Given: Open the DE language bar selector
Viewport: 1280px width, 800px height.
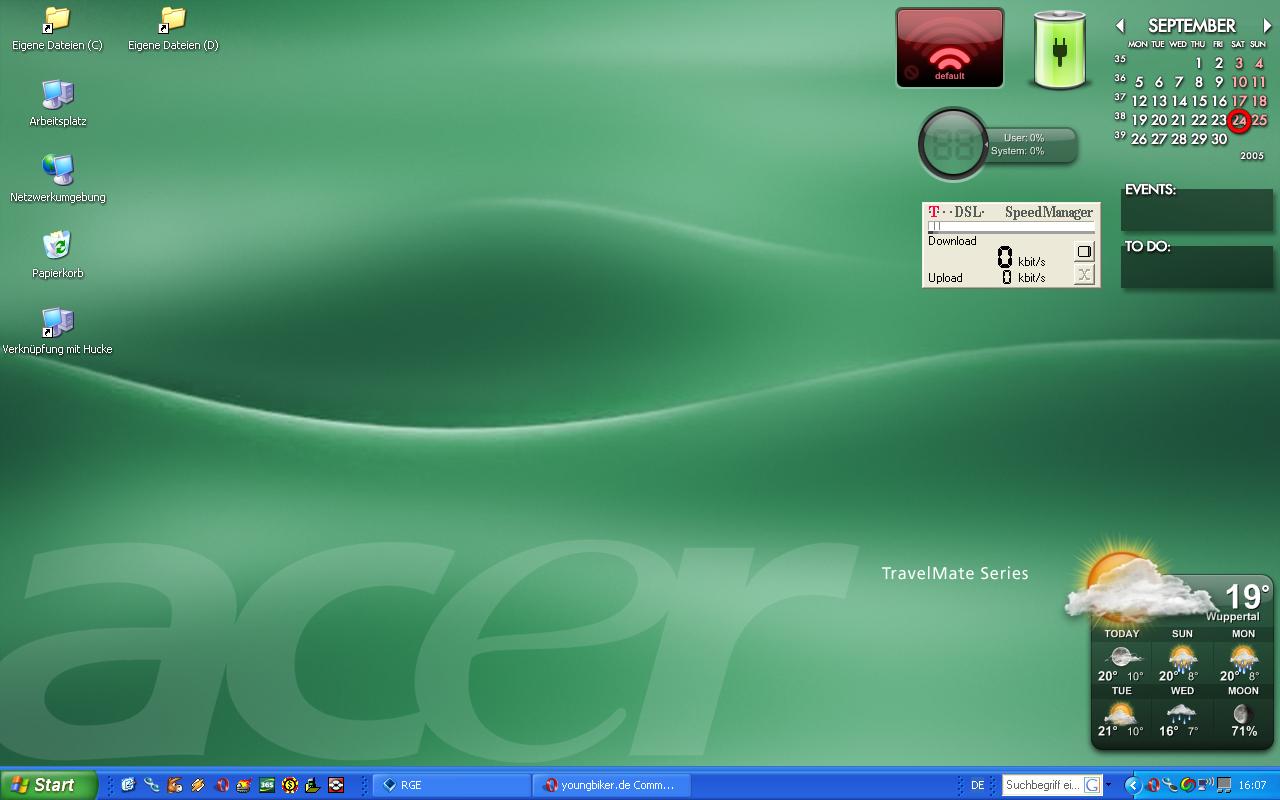Looking at the screenshot, I should point(977,785).
